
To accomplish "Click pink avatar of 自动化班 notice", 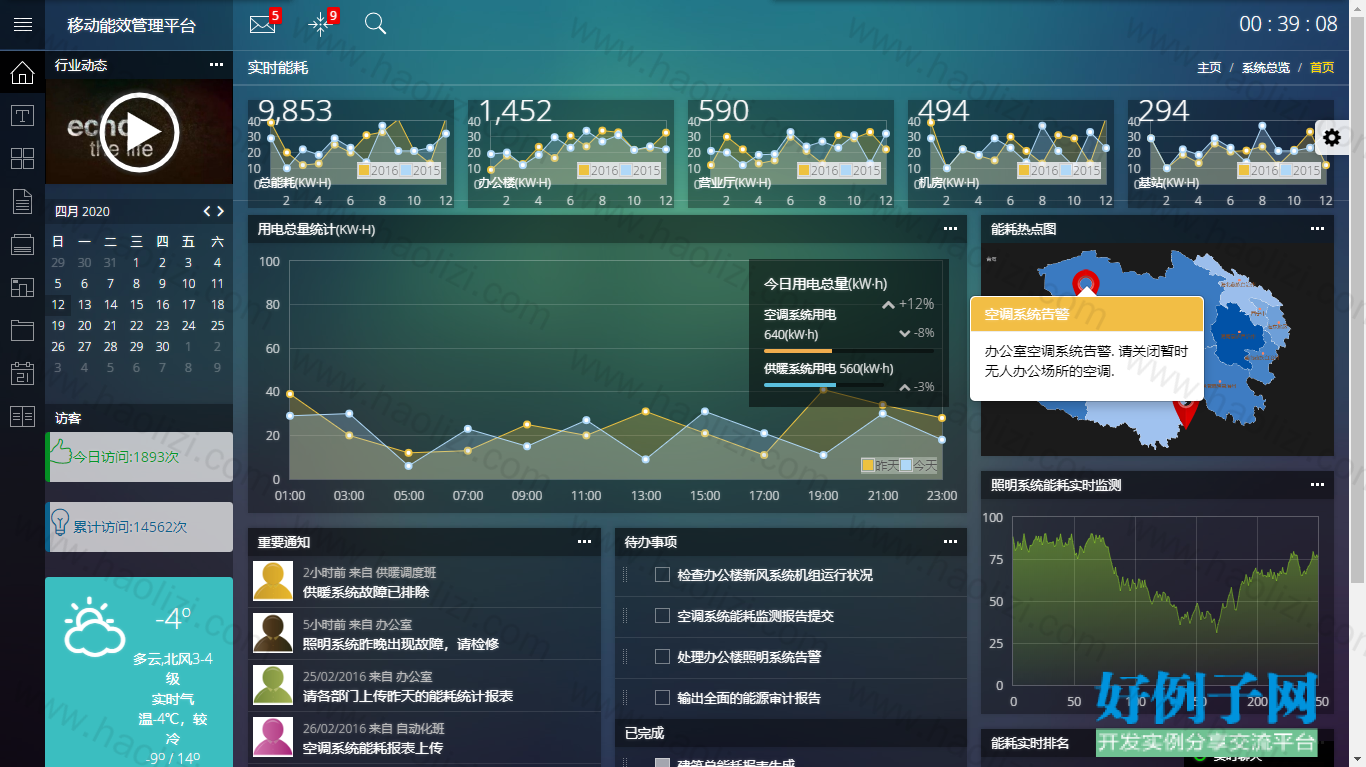I will [273, 737].
